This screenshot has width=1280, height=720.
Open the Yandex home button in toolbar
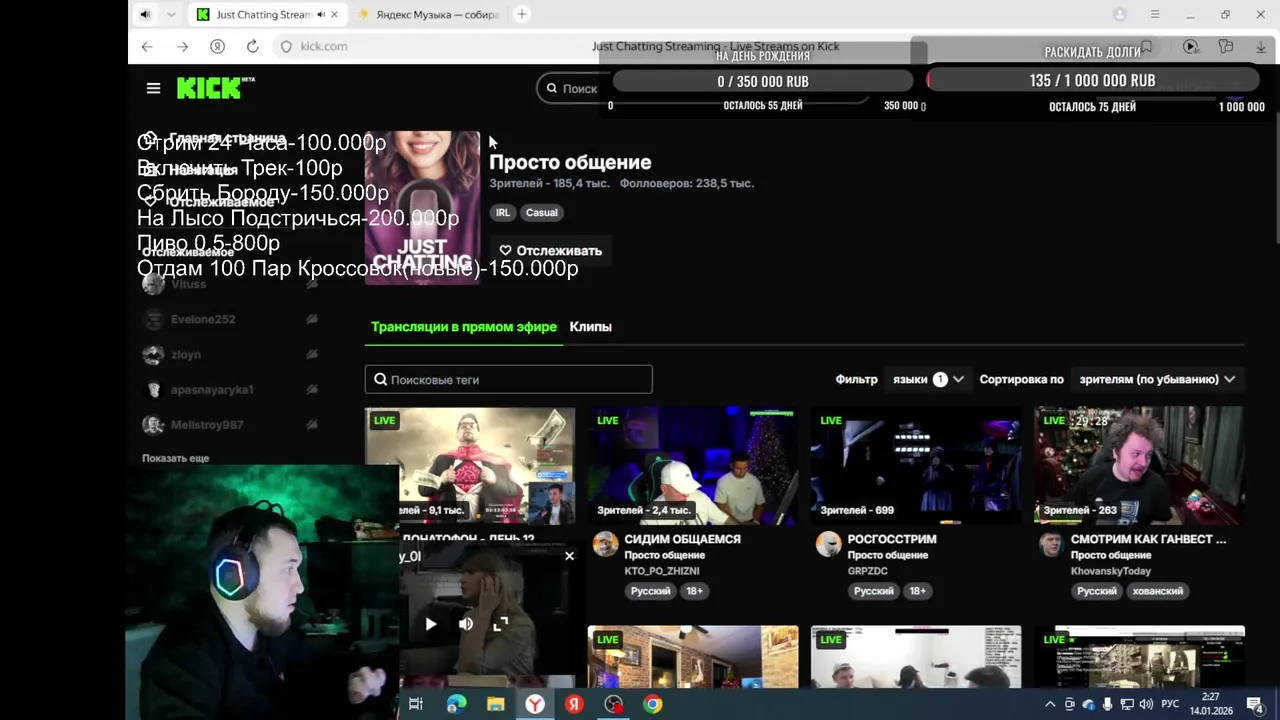coord(217,46)
